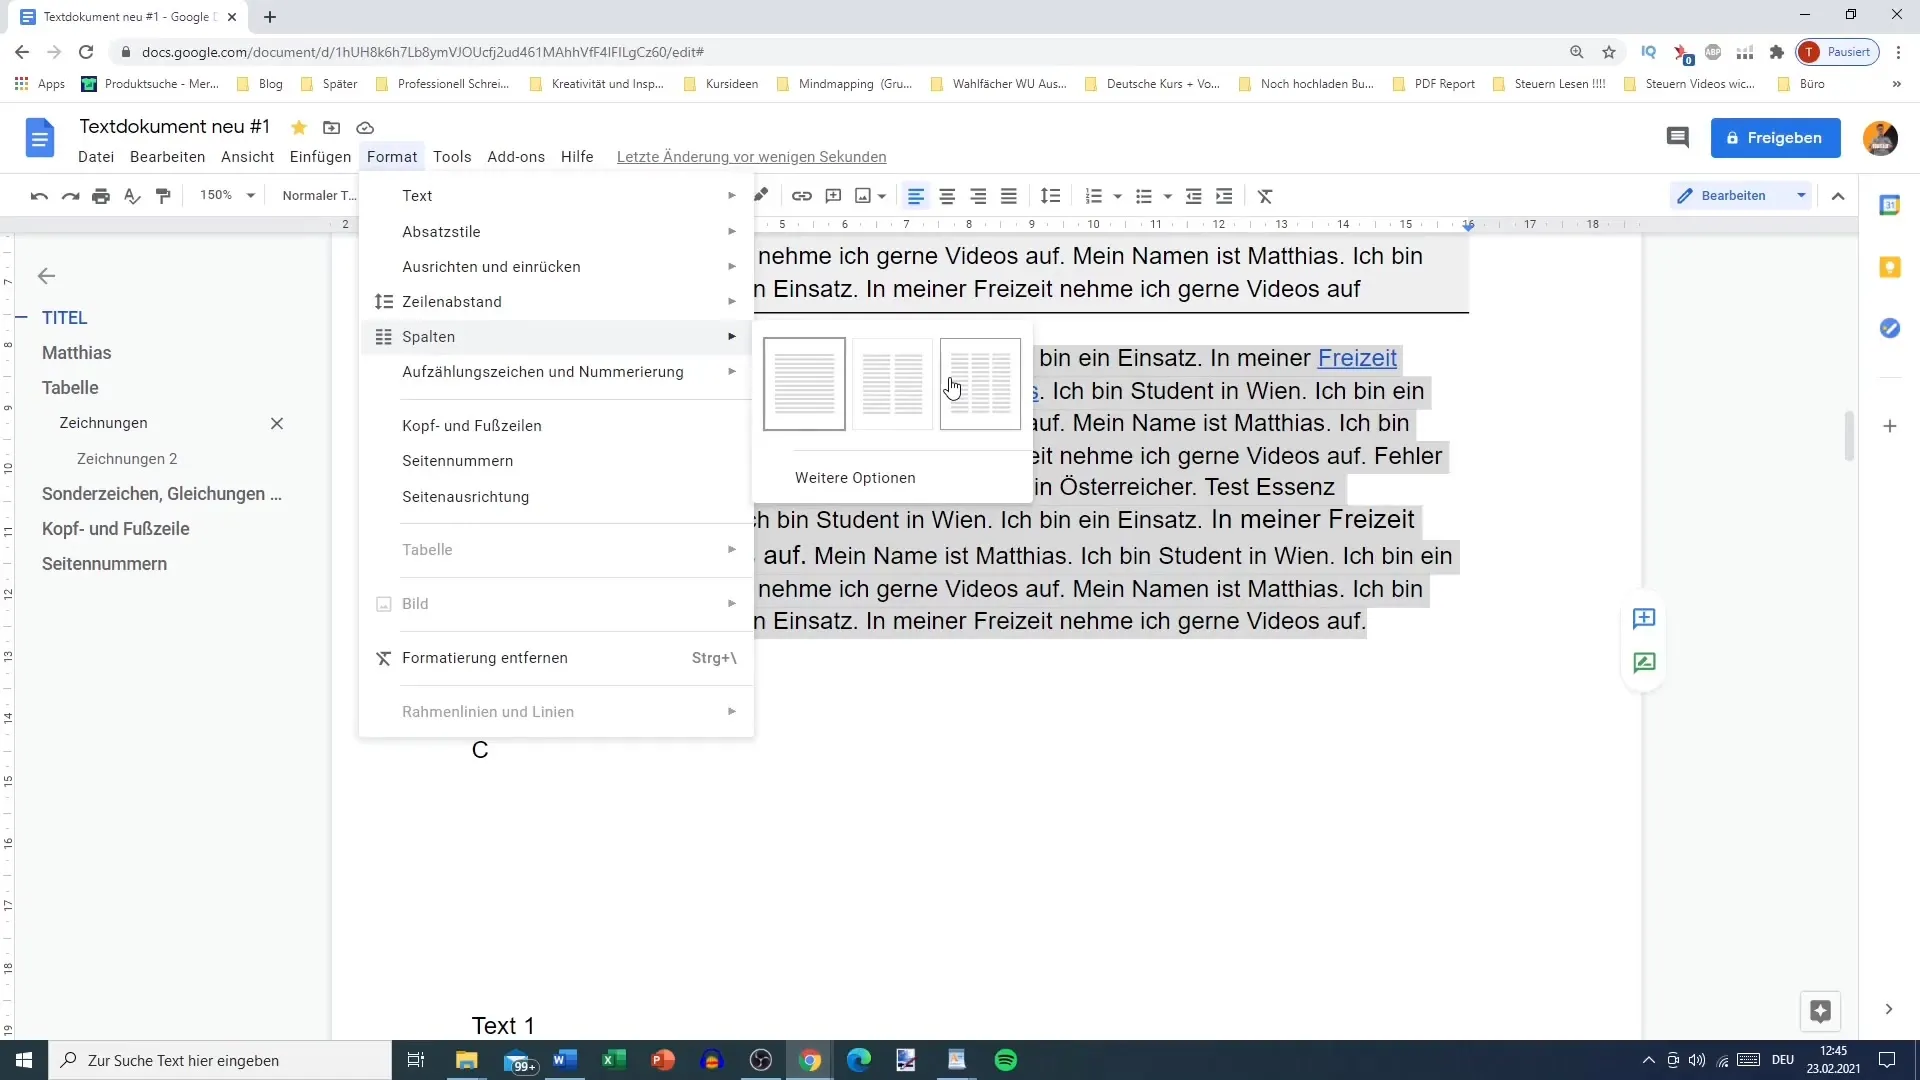Click the right-align icon in toolbar
Image resolution: width=1920 pixels, height=1080 pixels.
978,195
